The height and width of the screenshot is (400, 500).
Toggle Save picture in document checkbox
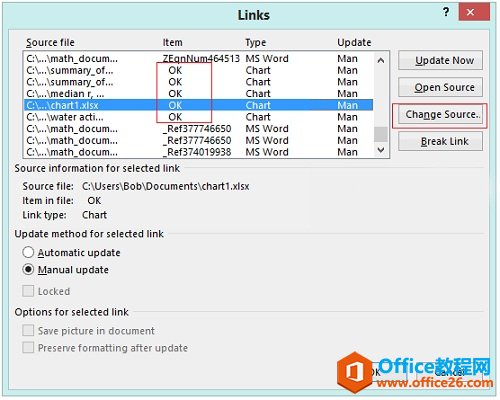(x=28, y=330)
